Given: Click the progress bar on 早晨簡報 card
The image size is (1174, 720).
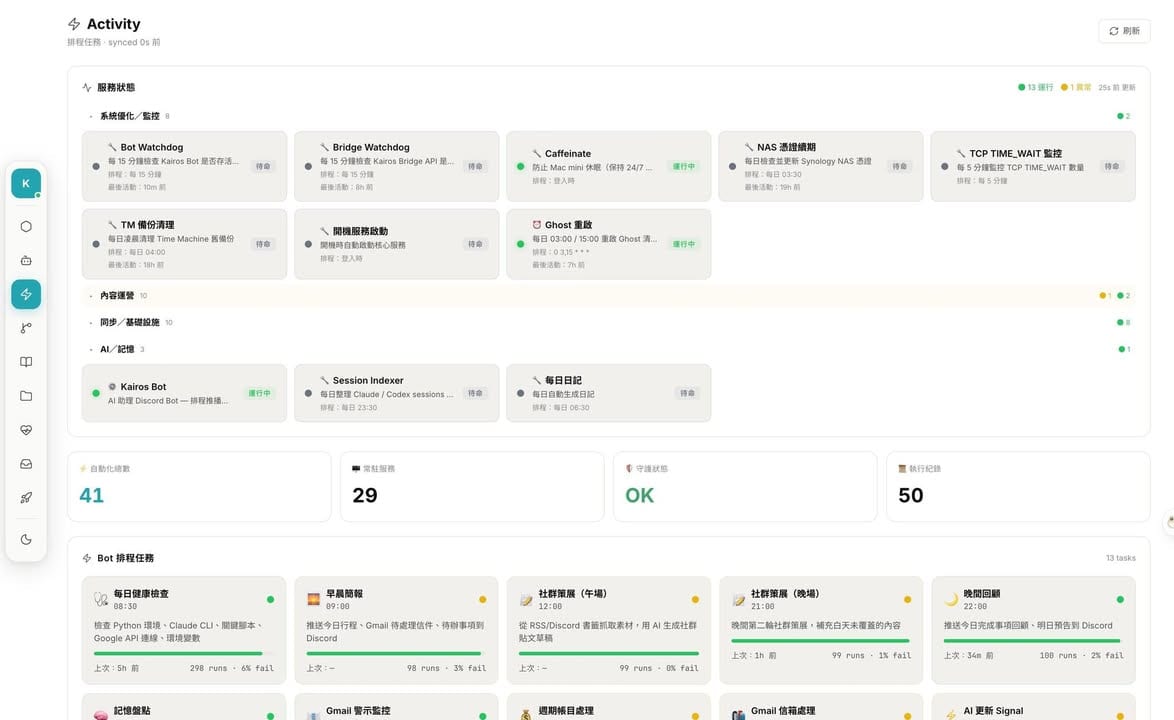Looking at the screenshot, I should pyautogui.click(x=396, y=653).
